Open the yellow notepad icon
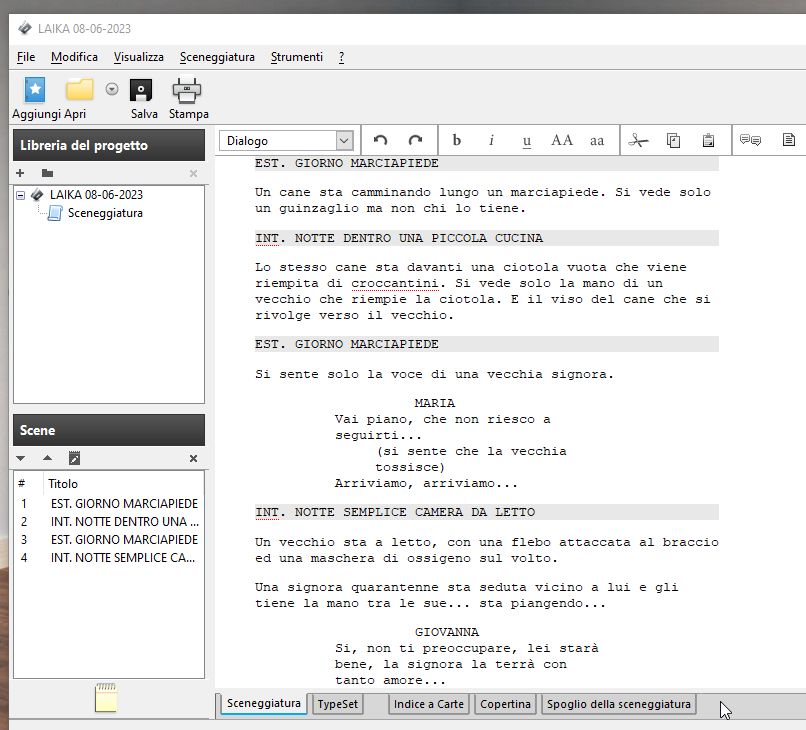The image size is (806, 730). pyautogui.click(x=106, y=698)
